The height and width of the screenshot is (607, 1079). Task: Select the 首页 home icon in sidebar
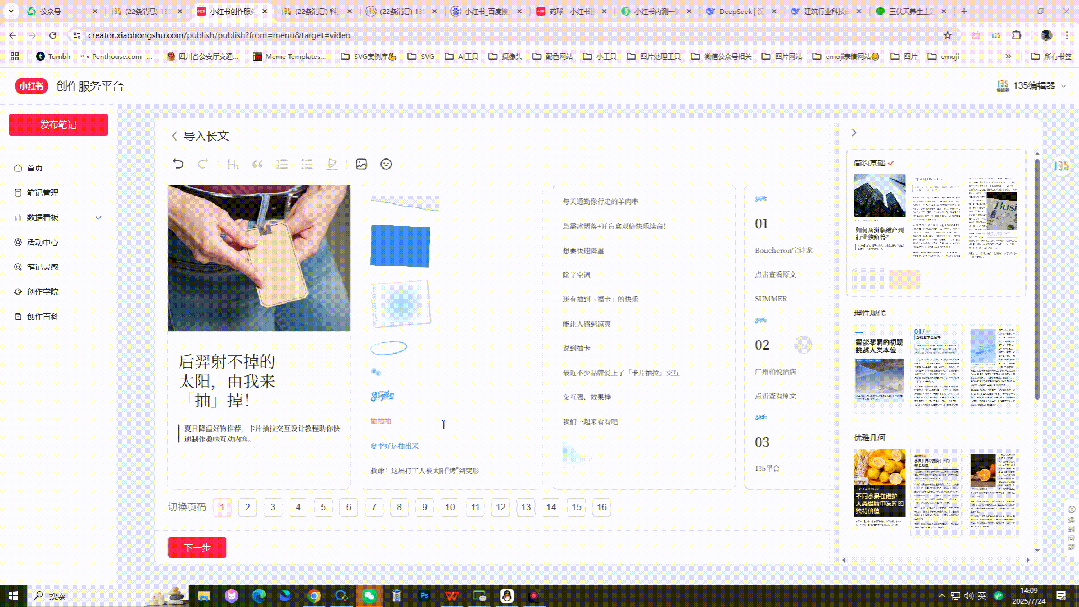(x=16, y=168)
